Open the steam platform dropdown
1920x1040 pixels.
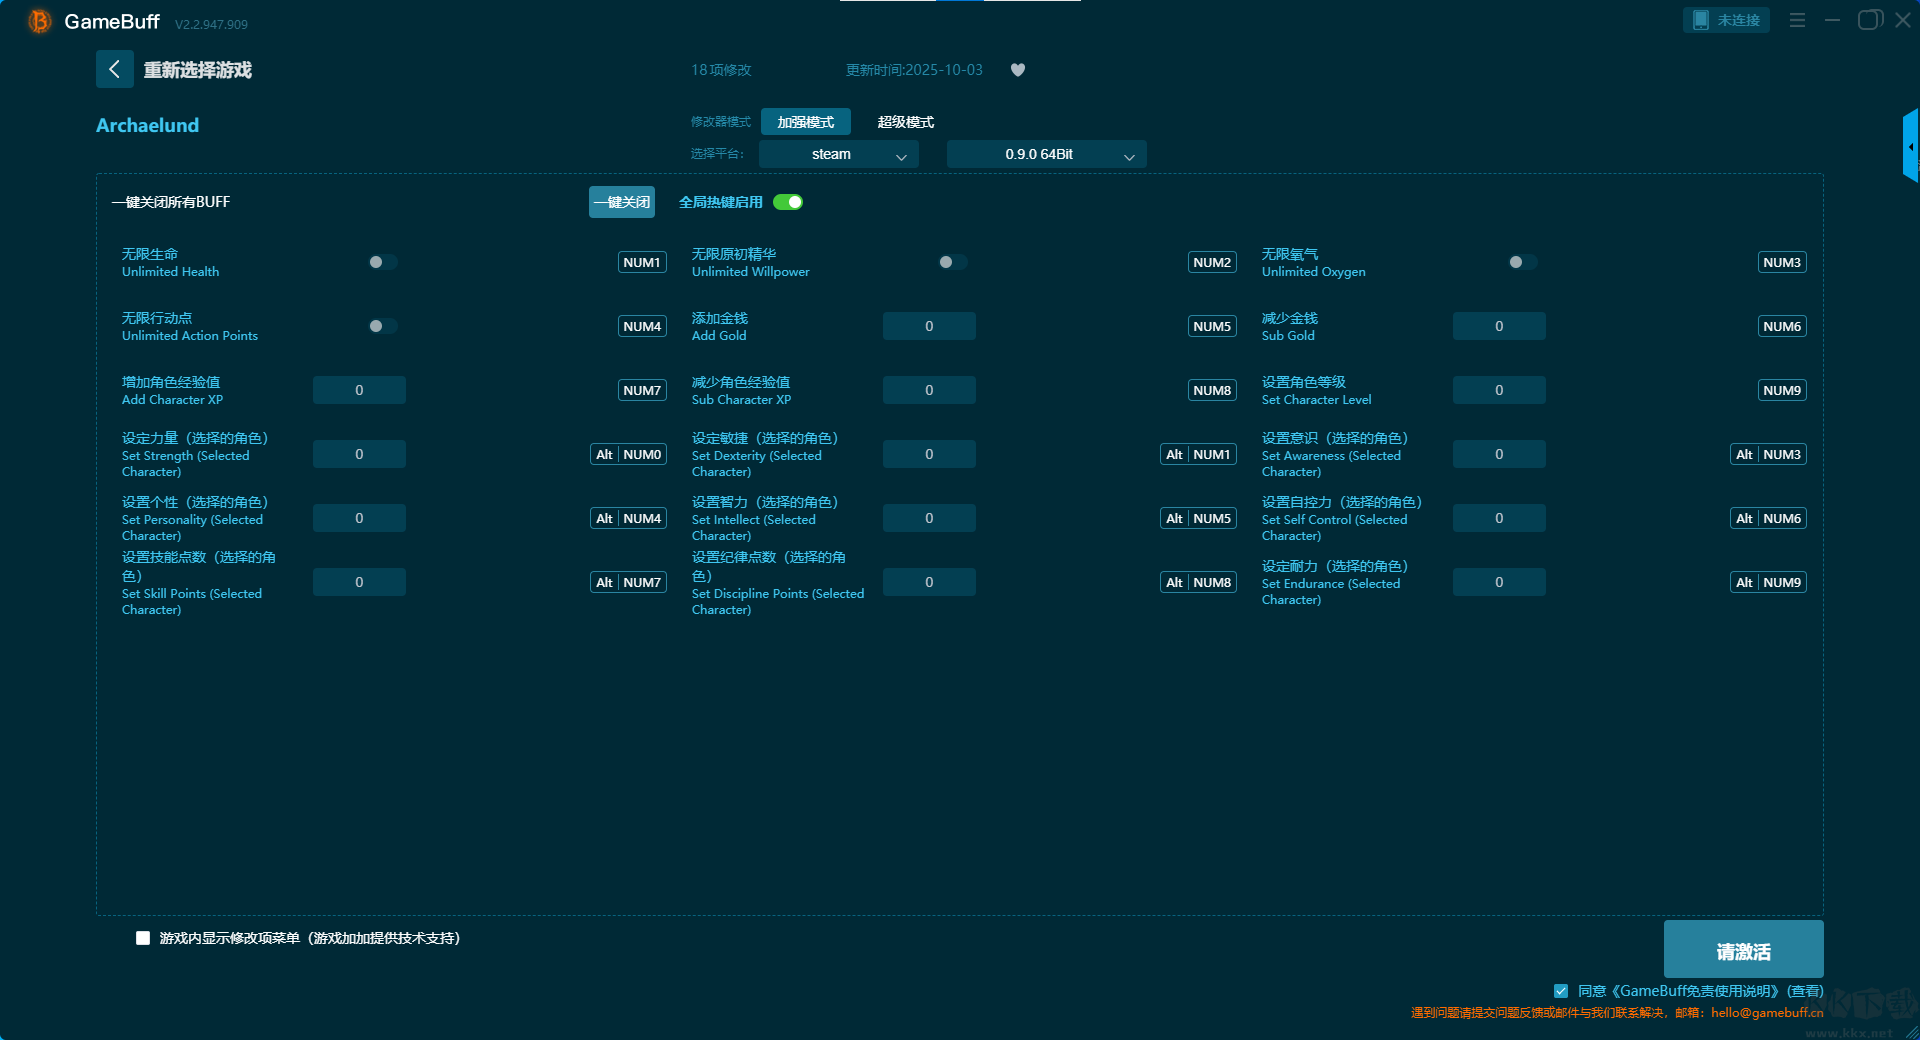pos(838,154)
